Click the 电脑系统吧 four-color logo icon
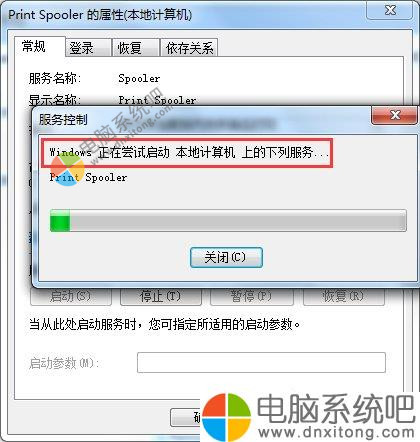This screenshot has width=420, height=442. (227, 416)
